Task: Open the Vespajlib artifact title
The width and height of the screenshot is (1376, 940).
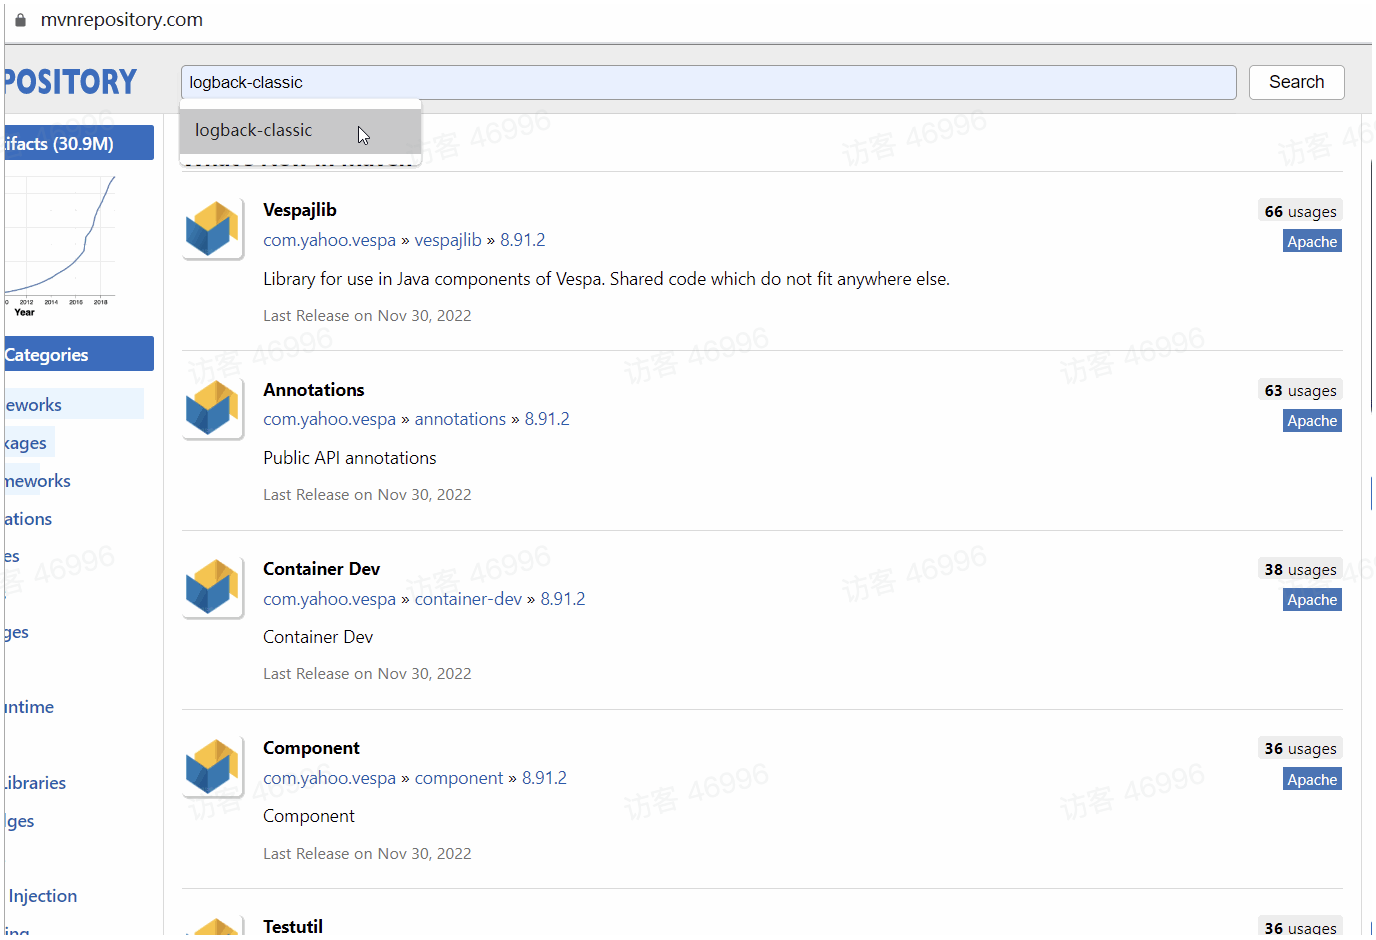Action: [300, 210]
